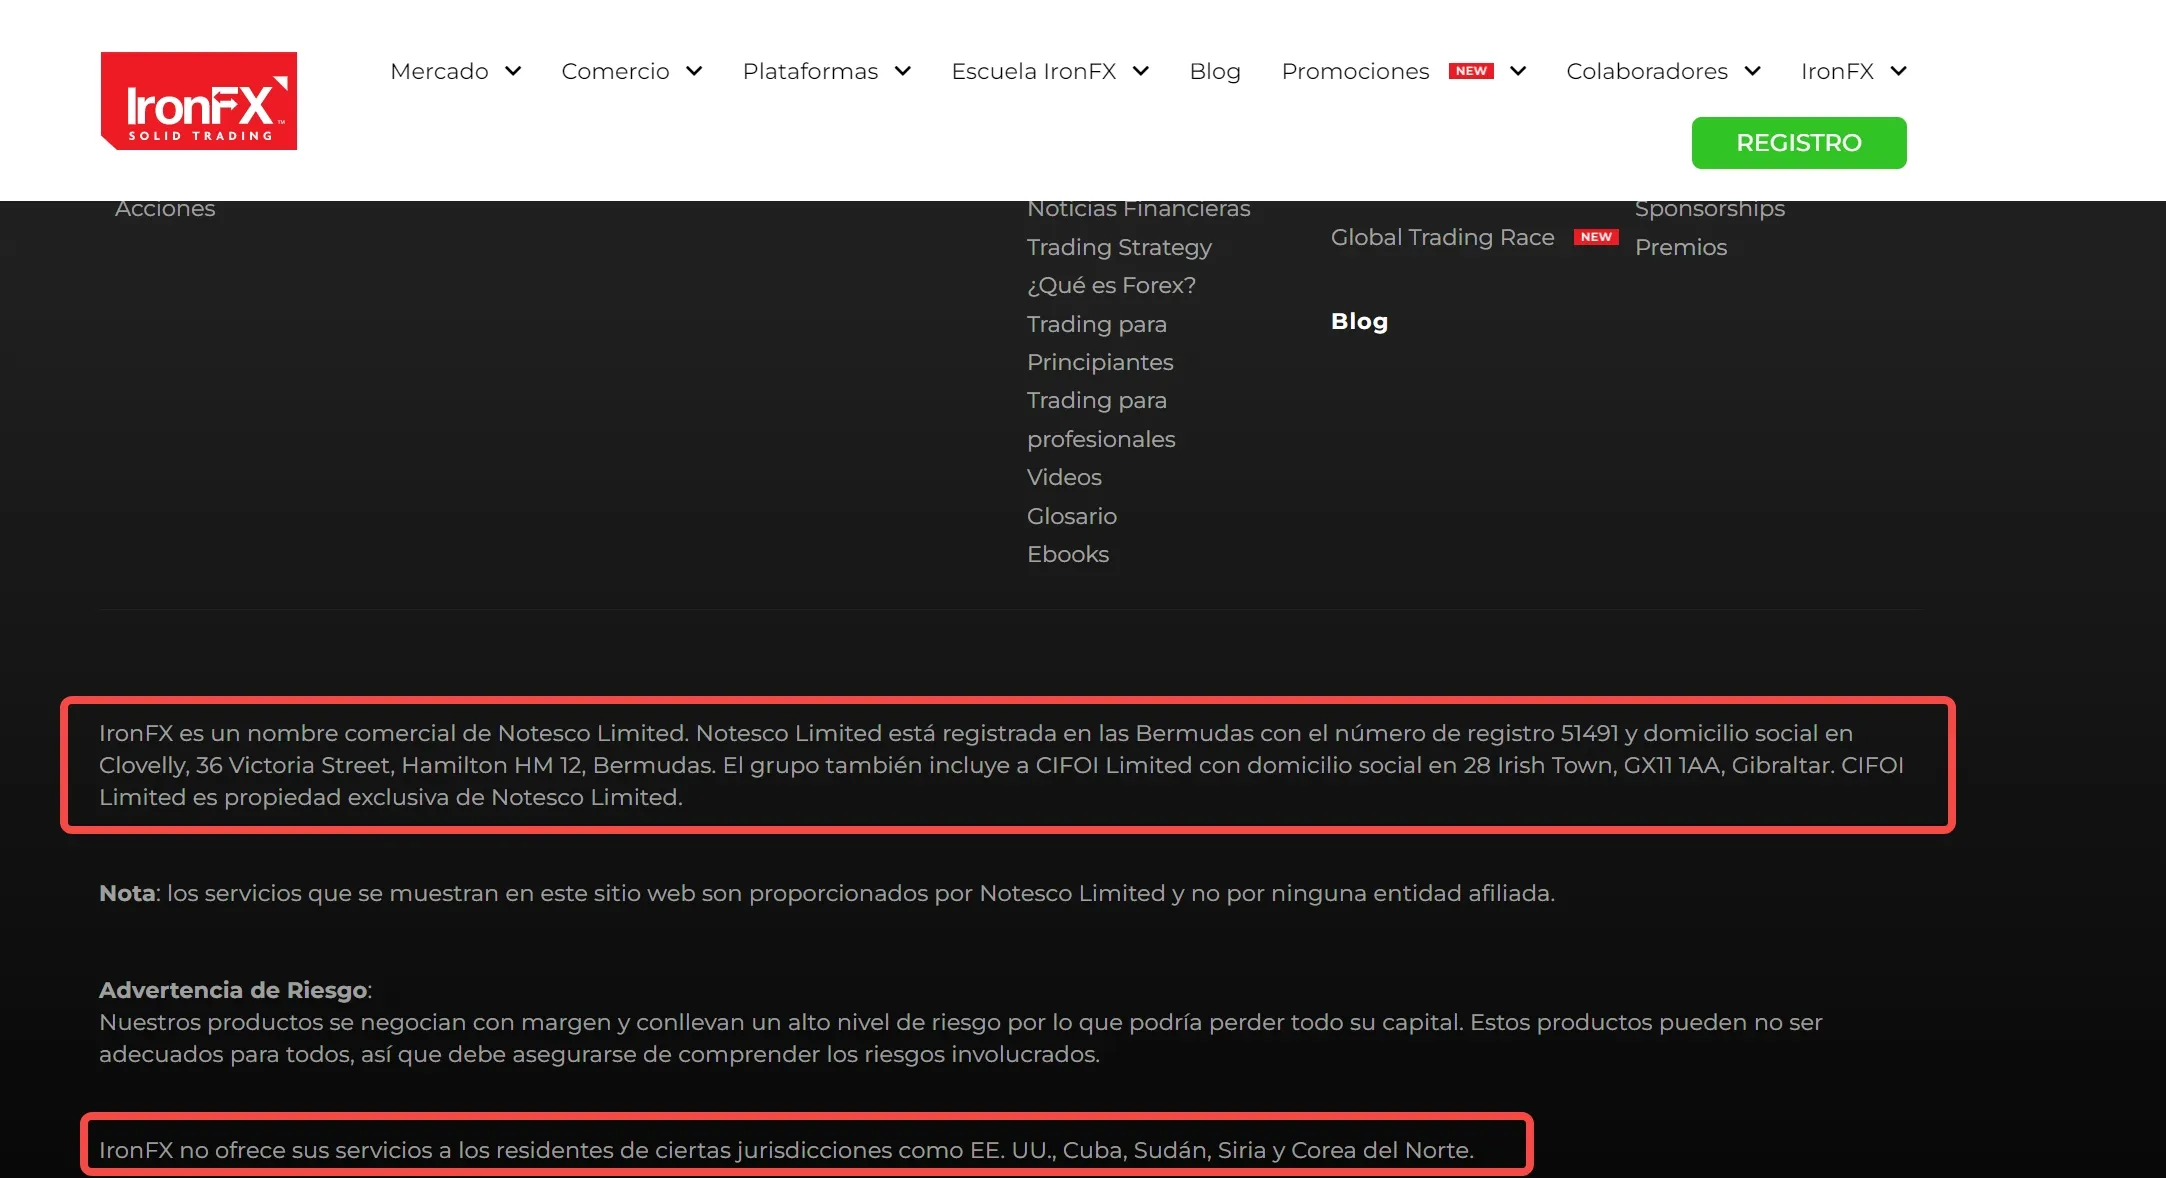Expand the Plataformas dropdown chevron
Screen dimensions: 2166x1178
point(903,71)
